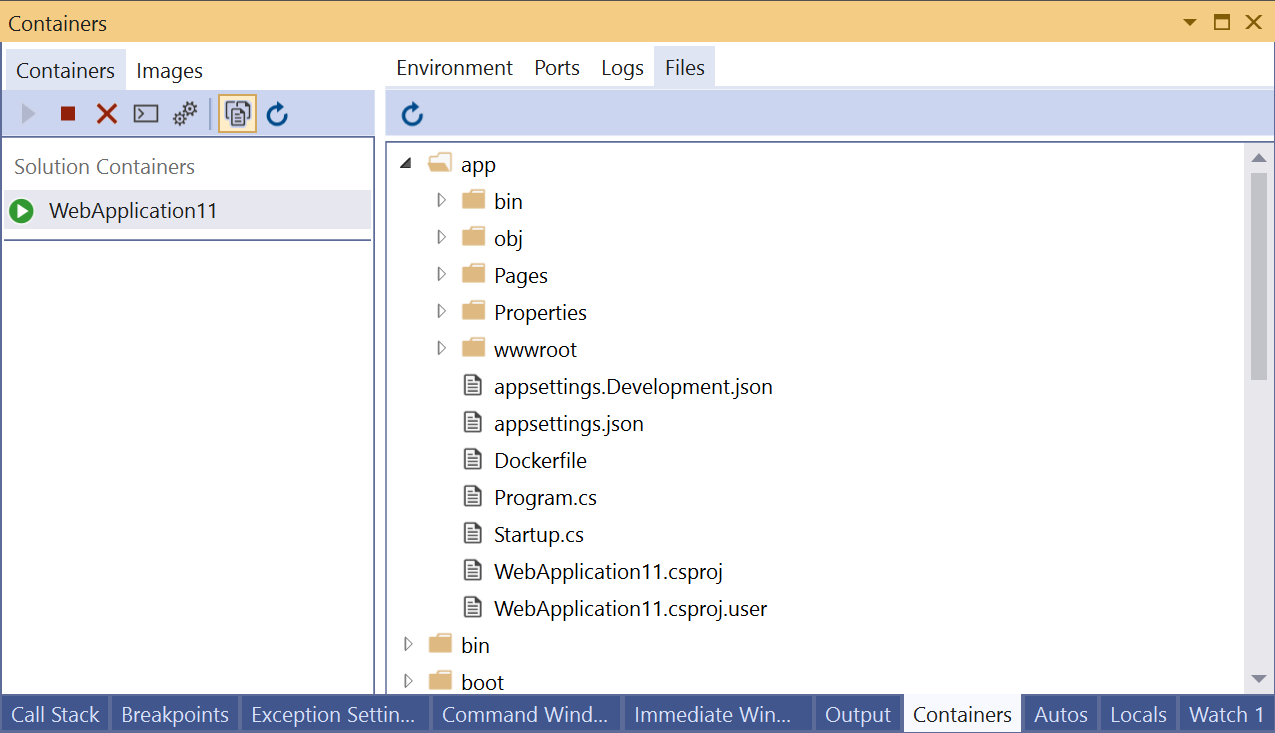Refresh the container list
This screenshot has width=1275, height=733.
point(277,113)
